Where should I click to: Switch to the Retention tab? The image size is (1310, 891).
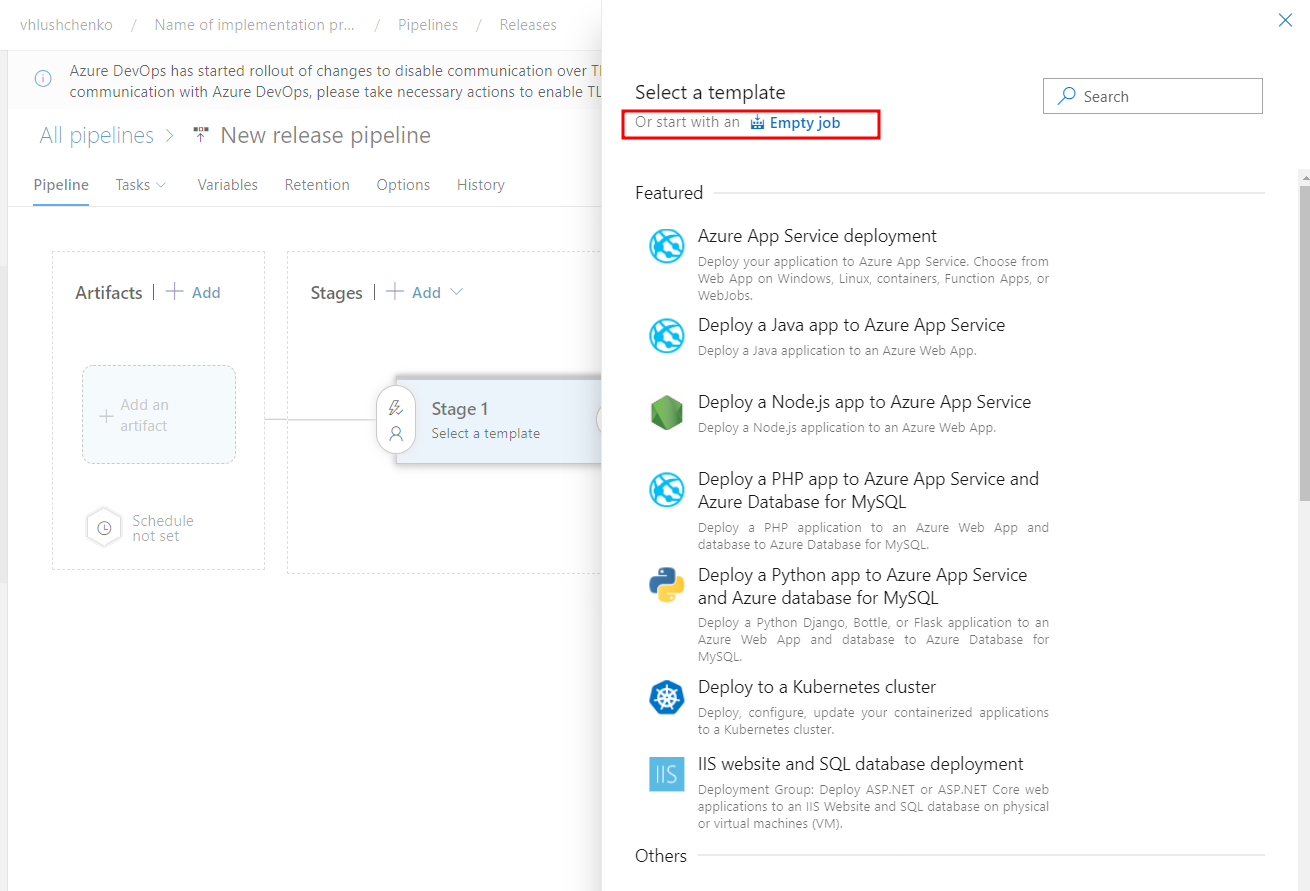[317, 185]
